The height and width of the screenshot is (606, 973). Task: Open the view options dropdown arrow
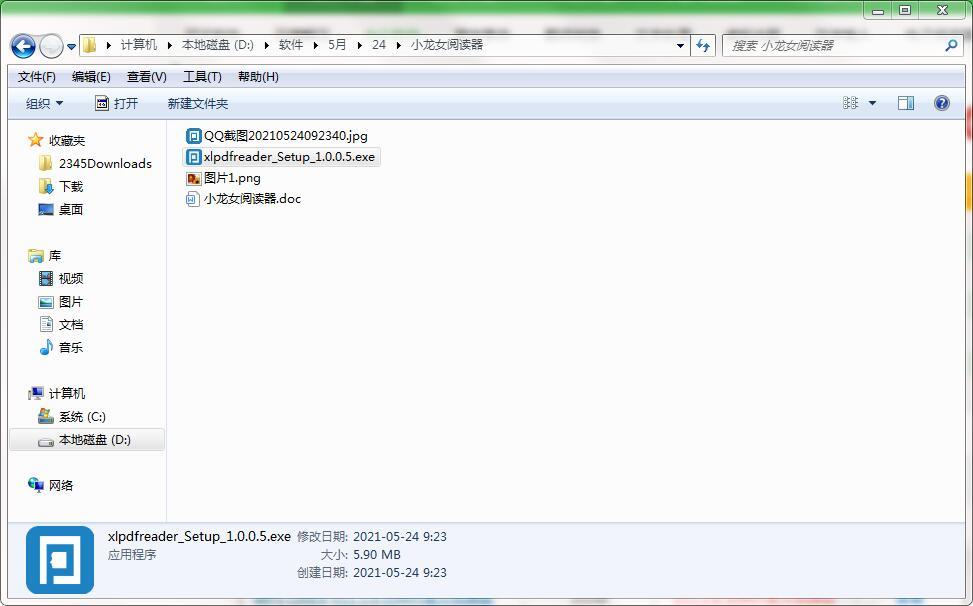[x=872, y=104]
